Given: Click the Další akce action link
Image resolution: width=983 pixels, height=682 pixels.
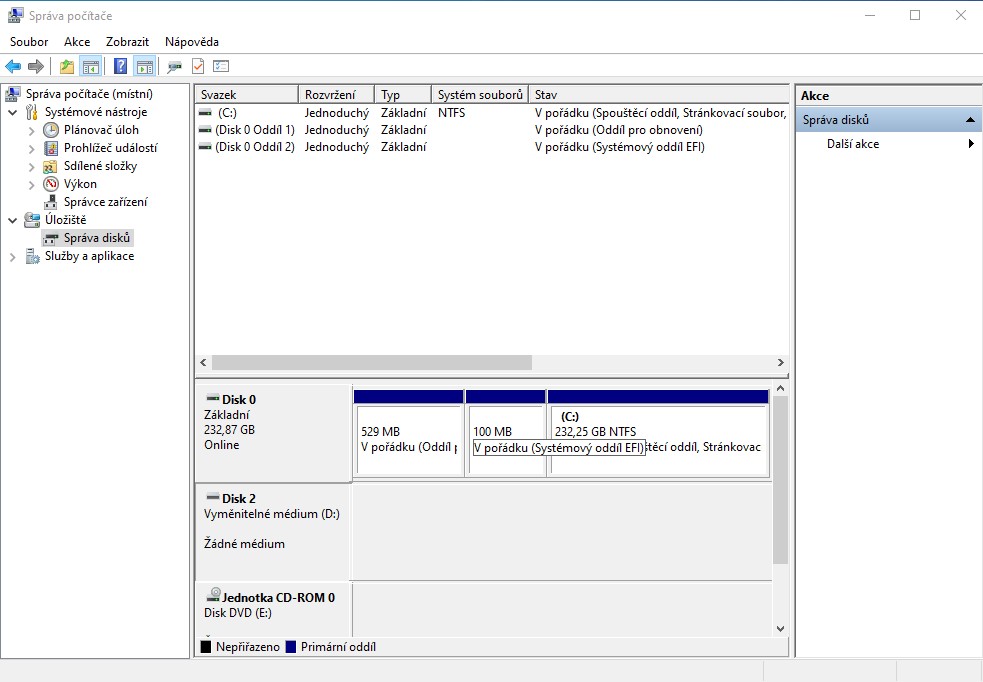Looking at the screenshot, I should pos(853,144).
